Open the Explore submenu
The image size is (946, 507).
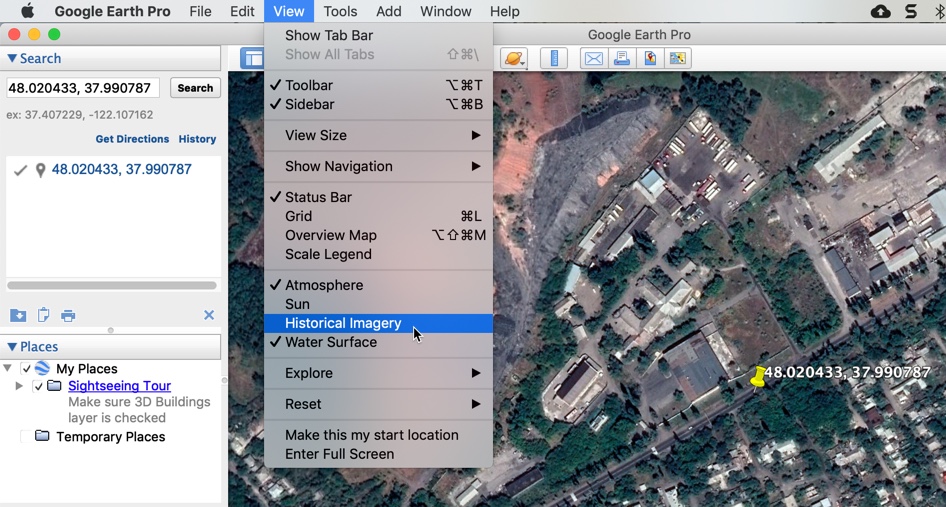[378, 373]
